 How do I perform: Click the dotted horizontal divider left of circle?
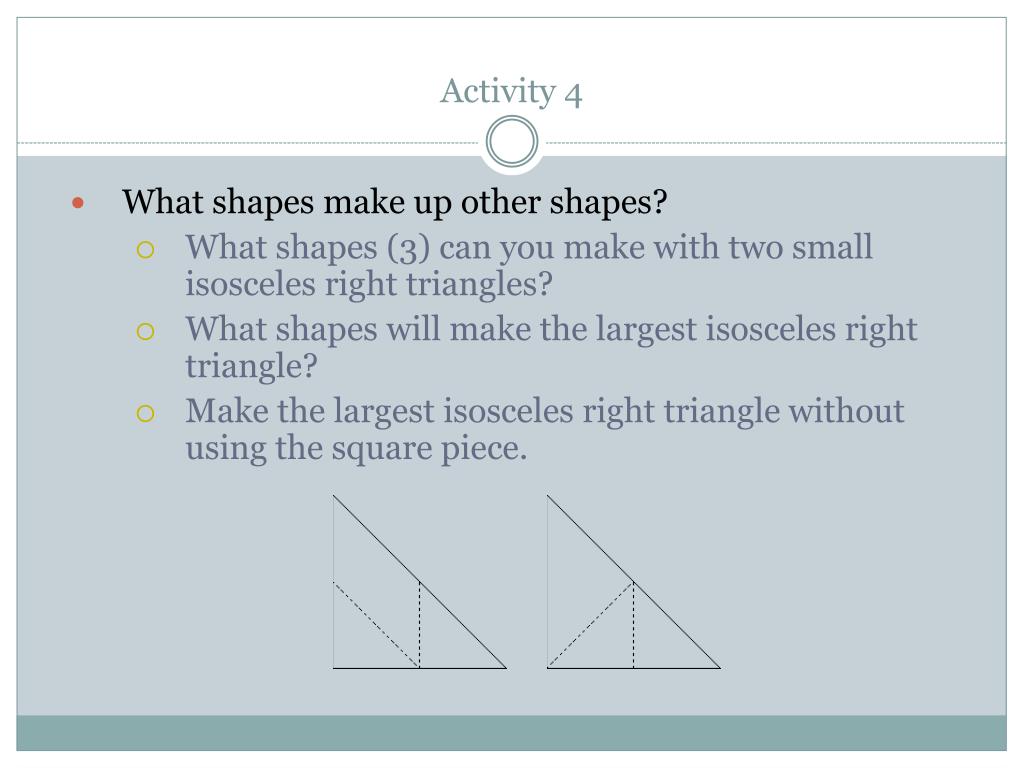click(x=248, y=142)
